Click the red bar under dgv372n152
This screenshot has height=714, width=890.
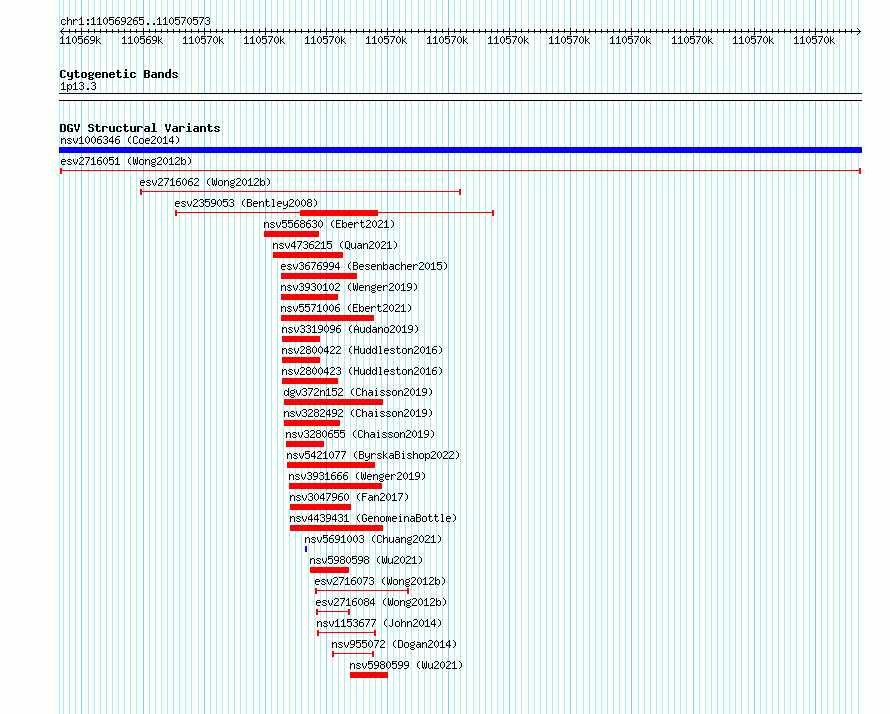tap(333, 402)
